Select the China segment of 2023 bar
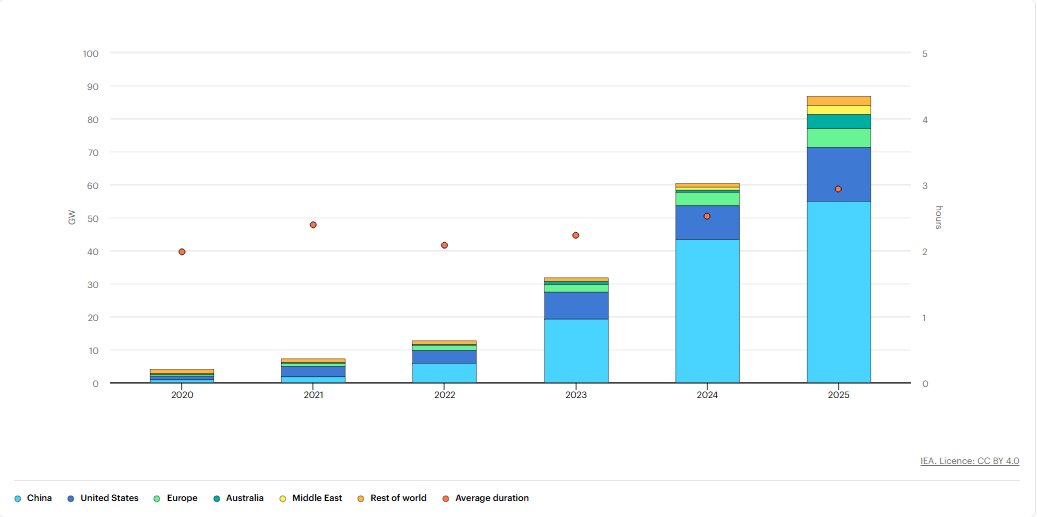 [576, 351]
